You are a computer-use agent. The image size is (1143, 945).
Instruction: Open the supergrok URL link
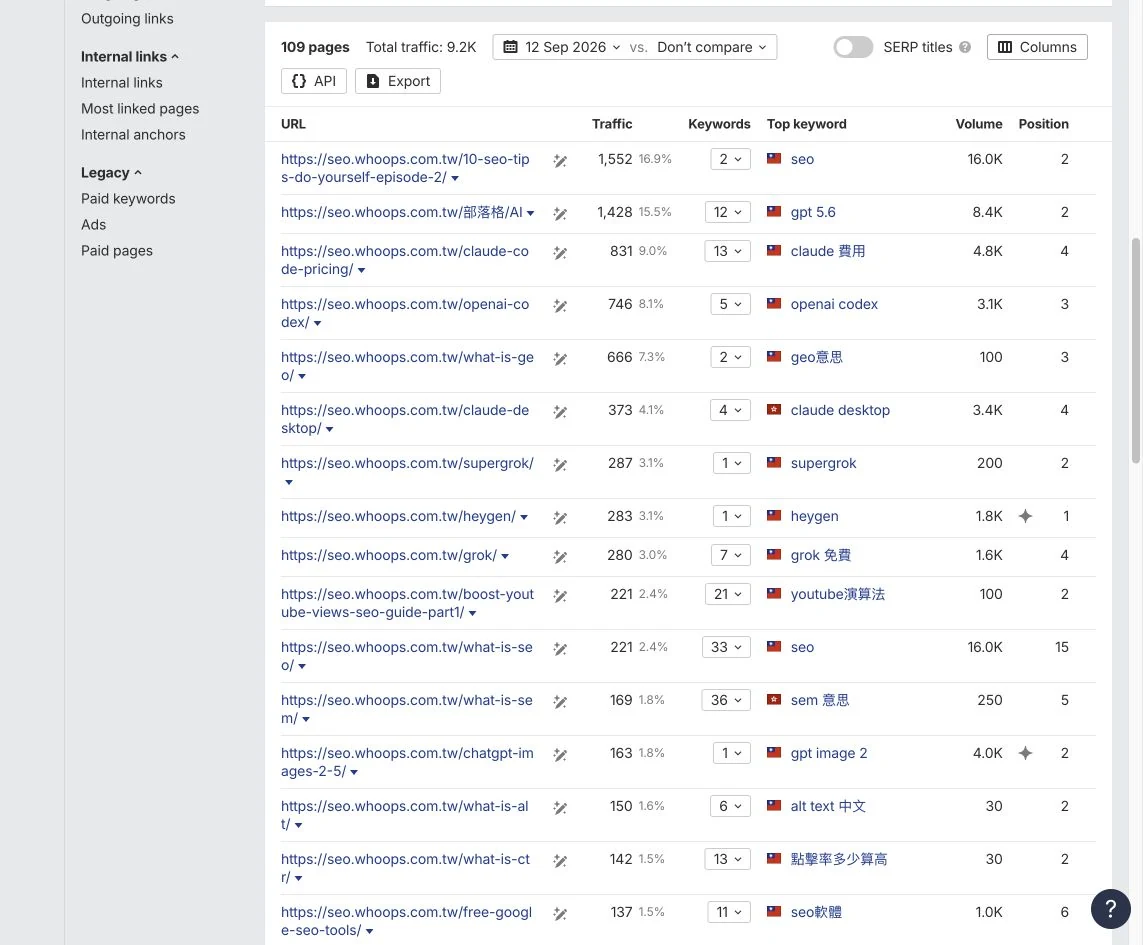[x=407, y=464]
